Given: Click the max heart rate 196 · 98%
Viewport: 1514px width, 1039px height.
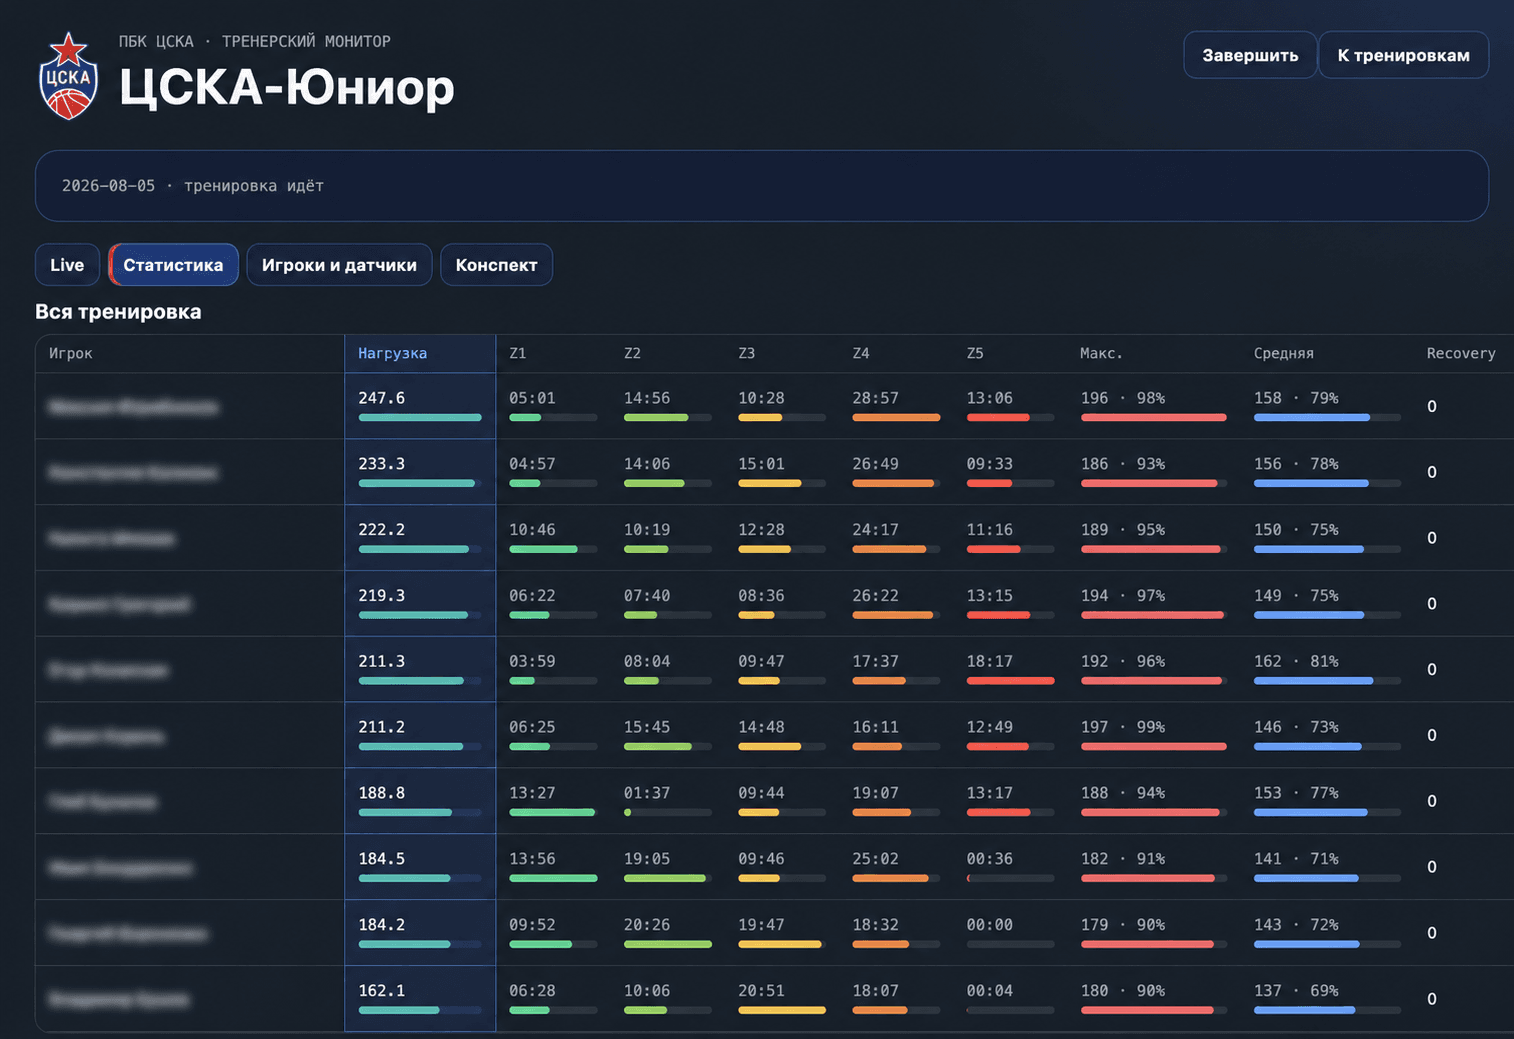Looking at the screenshot, I should [x=1123, y=398].
